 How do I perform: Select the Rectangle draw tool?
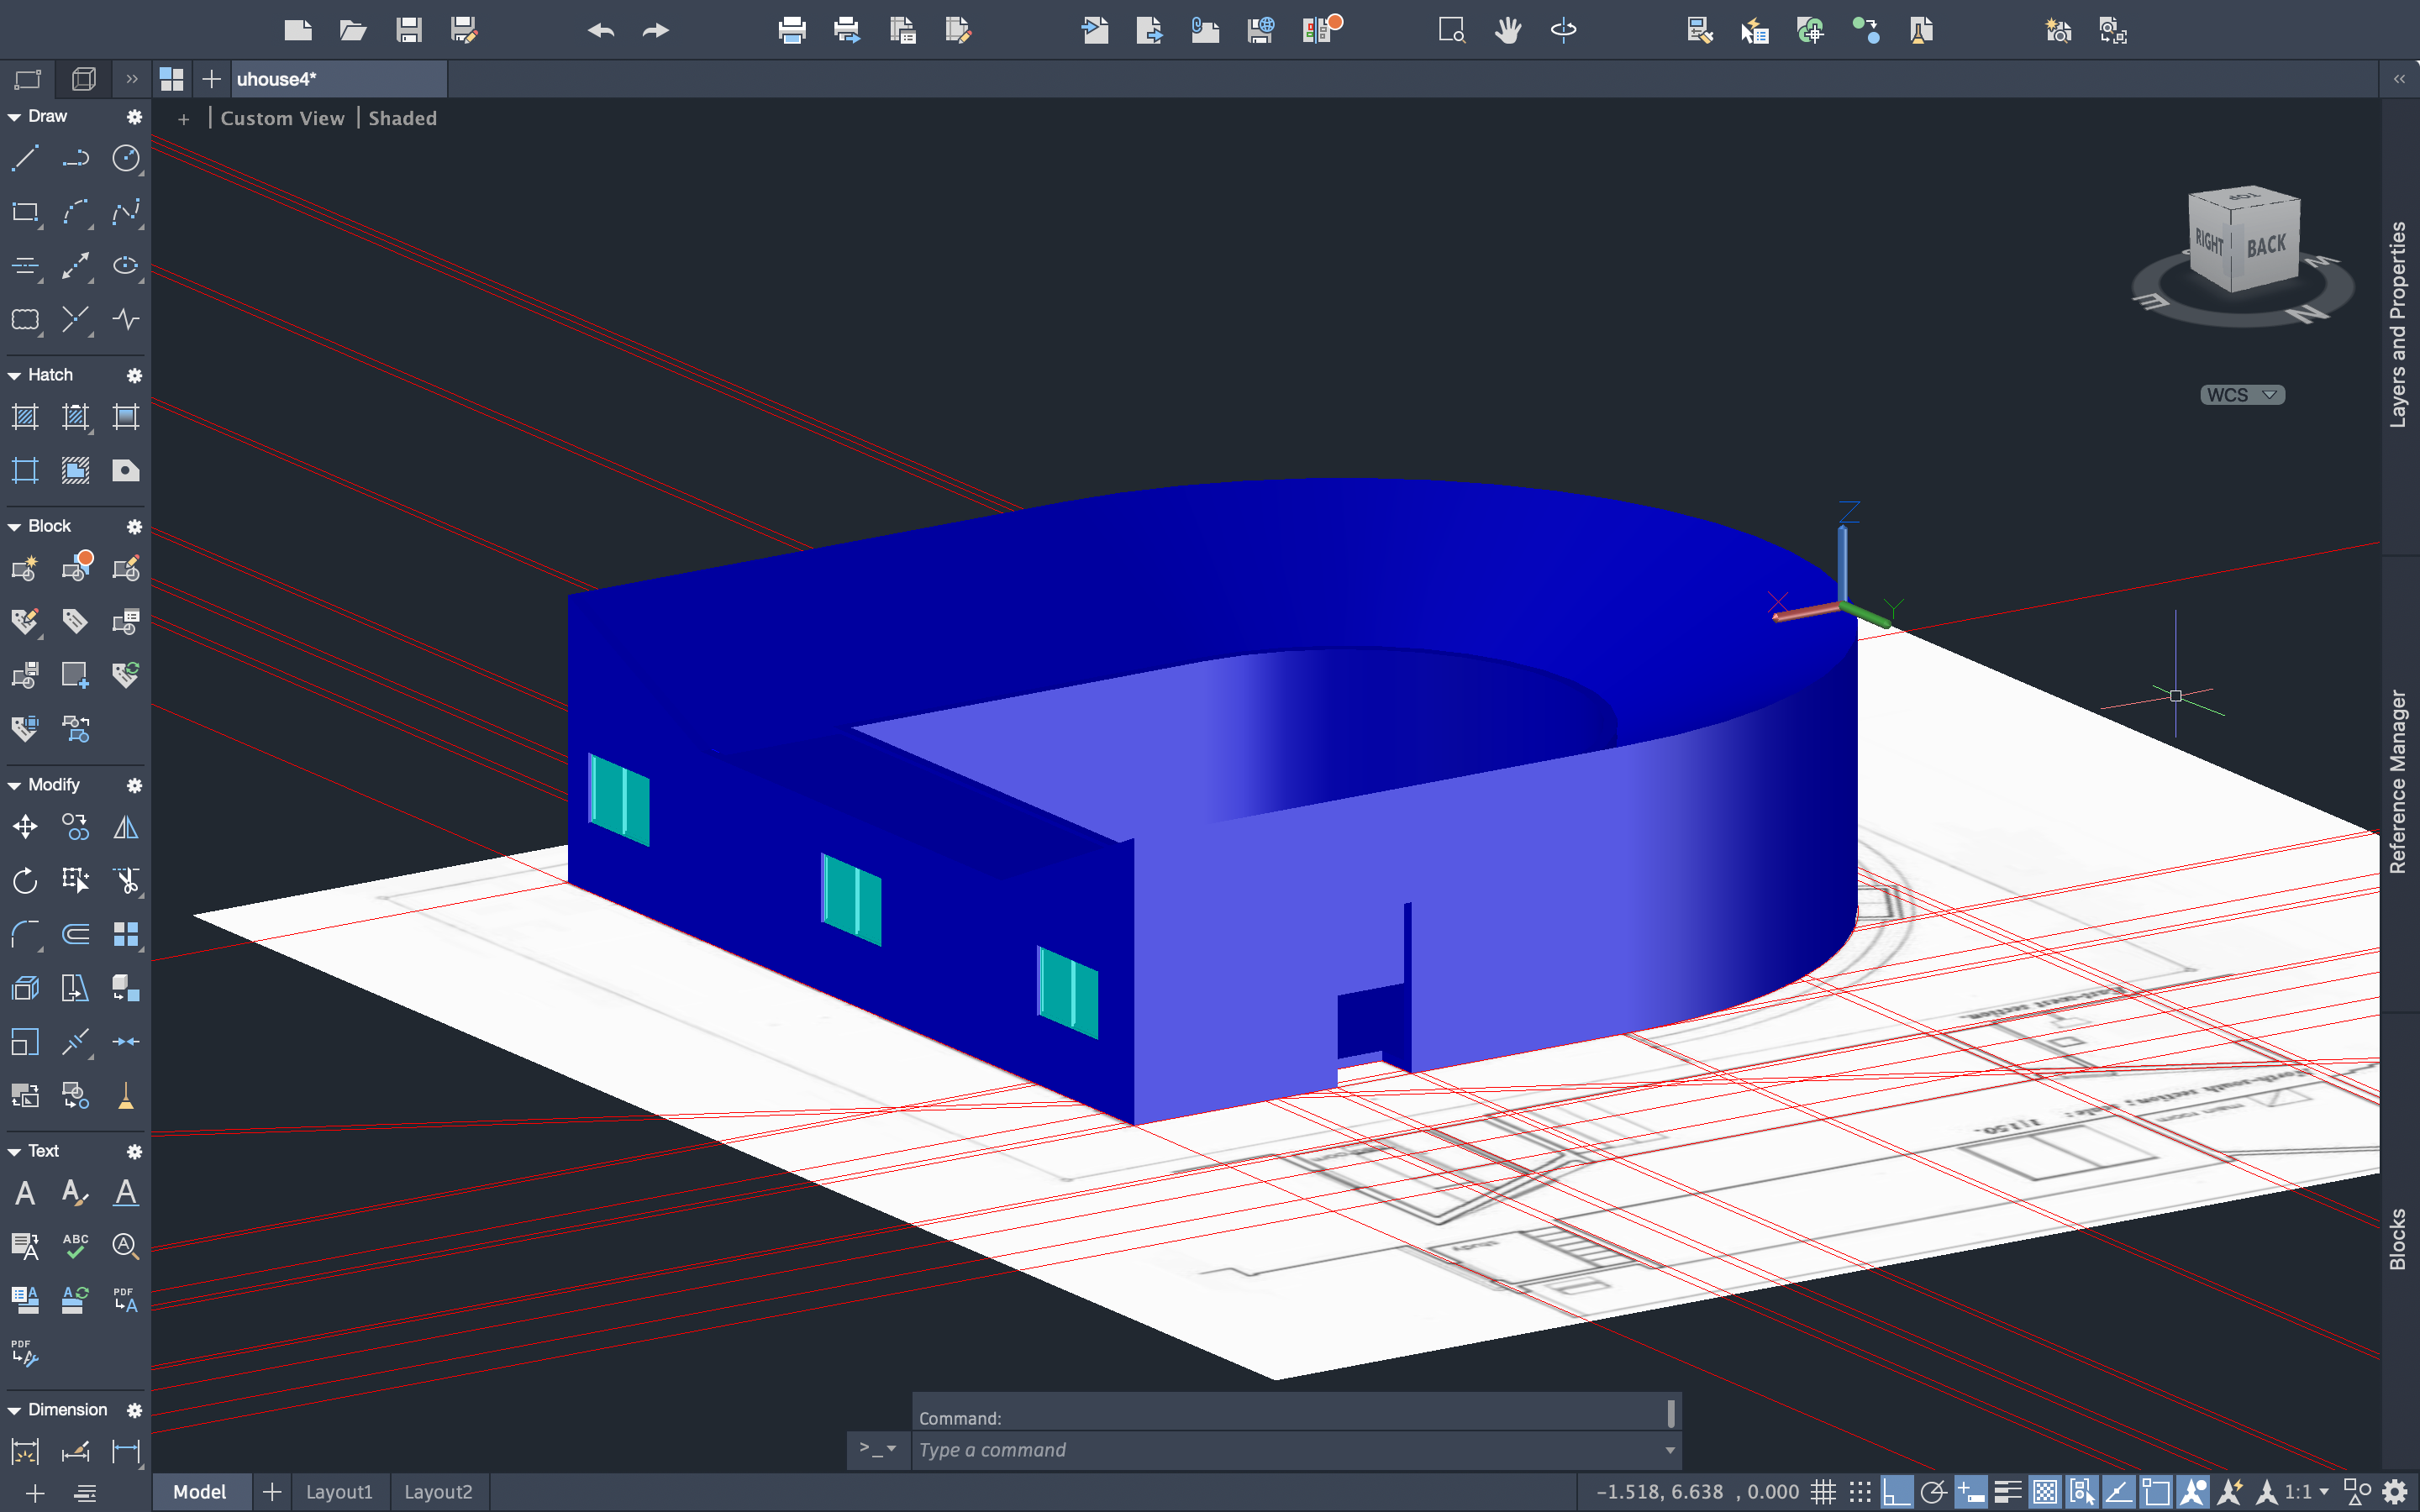click(25, 212)
